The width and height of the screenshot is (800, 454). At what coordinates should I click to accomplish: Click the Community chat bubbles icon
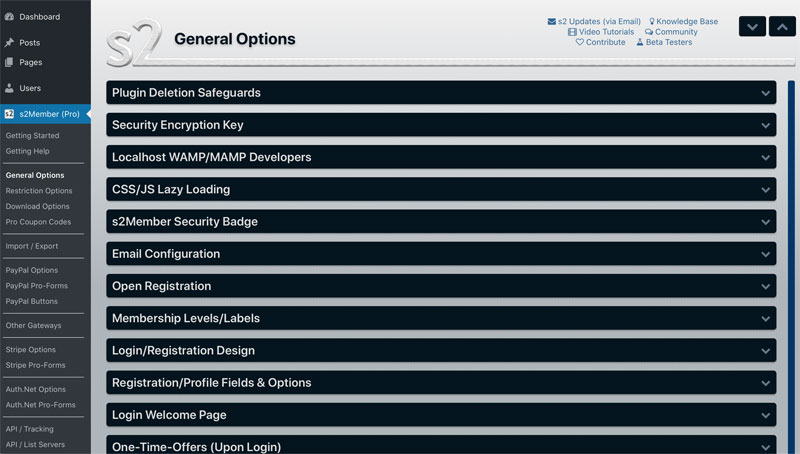pos(649,32)
